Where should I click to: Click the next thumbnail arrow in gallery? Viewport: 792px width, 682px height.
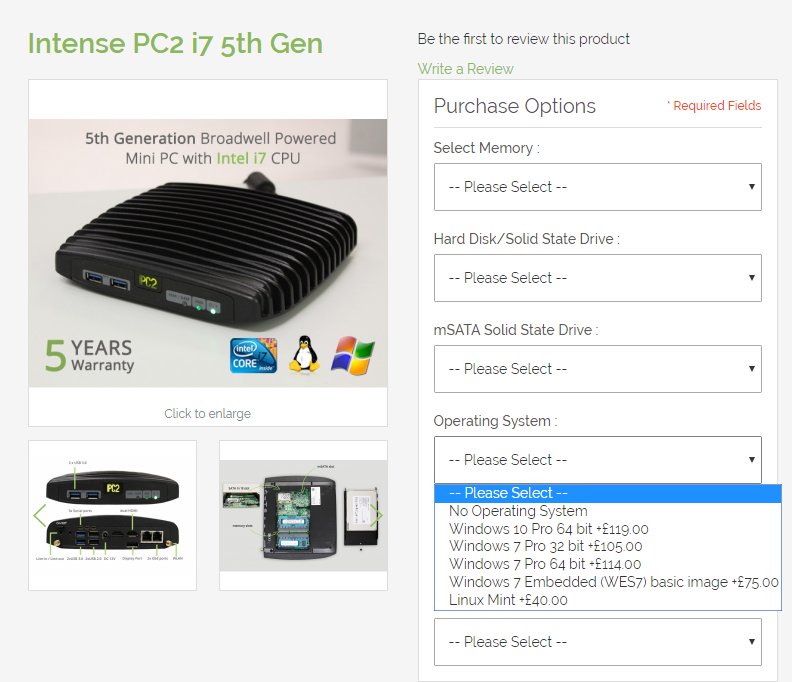(x=376, y=515)
